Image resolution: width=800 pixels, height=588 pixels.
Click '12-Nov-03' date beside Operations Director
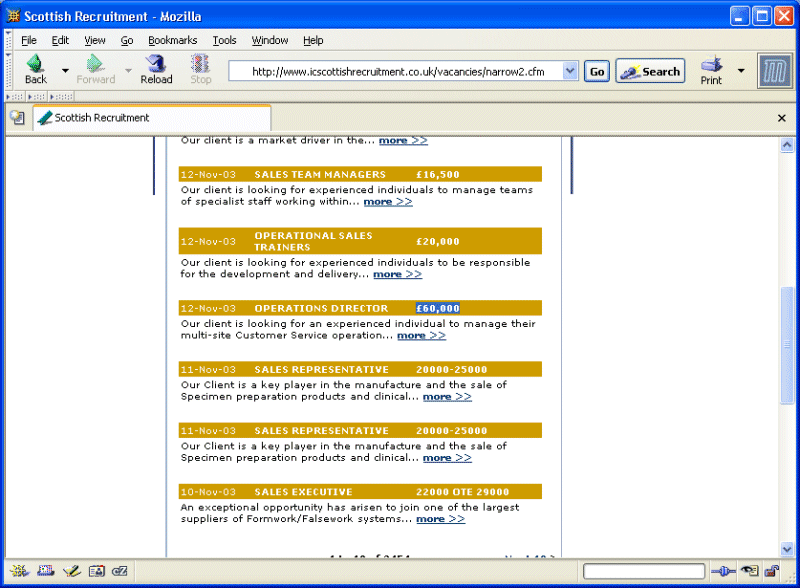coord(208,308)
